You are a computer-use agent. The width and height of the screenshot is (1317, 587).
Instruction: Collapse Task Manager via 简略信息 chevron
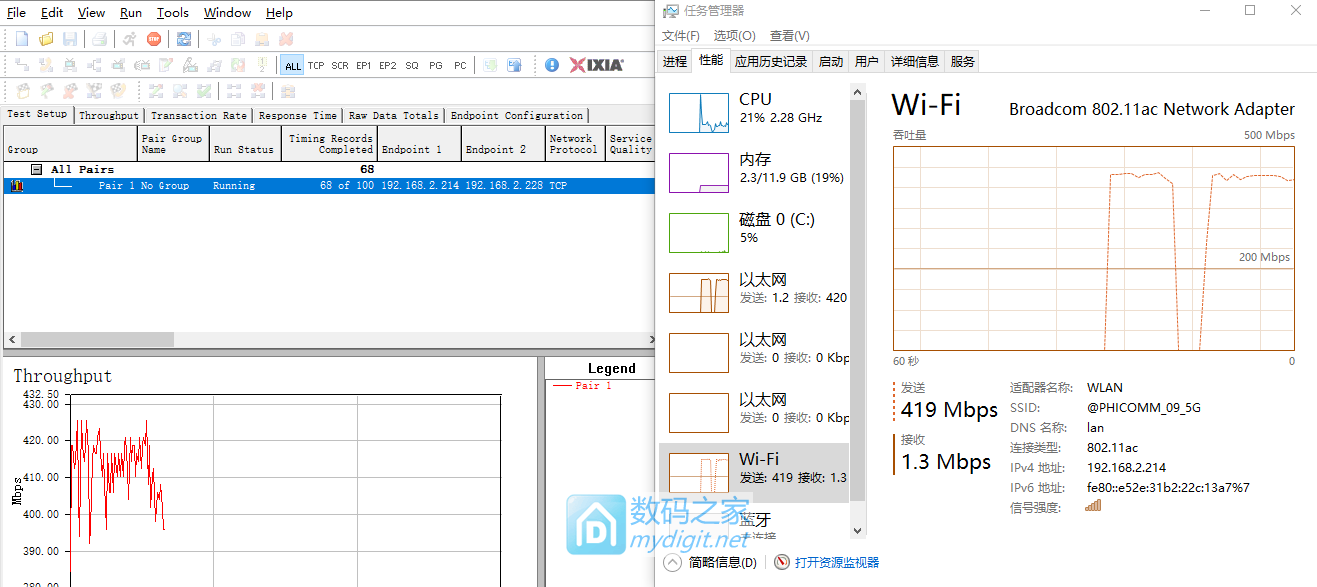pyautogui.click(x=673, y=562)
